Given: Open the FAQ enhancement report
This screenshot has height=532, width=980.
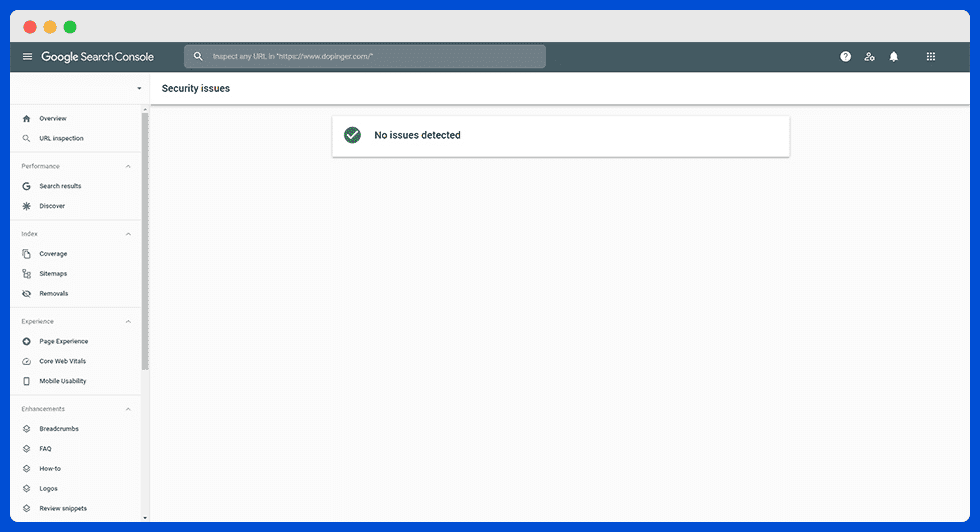Looking at the screenshot, I should click(x=45, y=449).
